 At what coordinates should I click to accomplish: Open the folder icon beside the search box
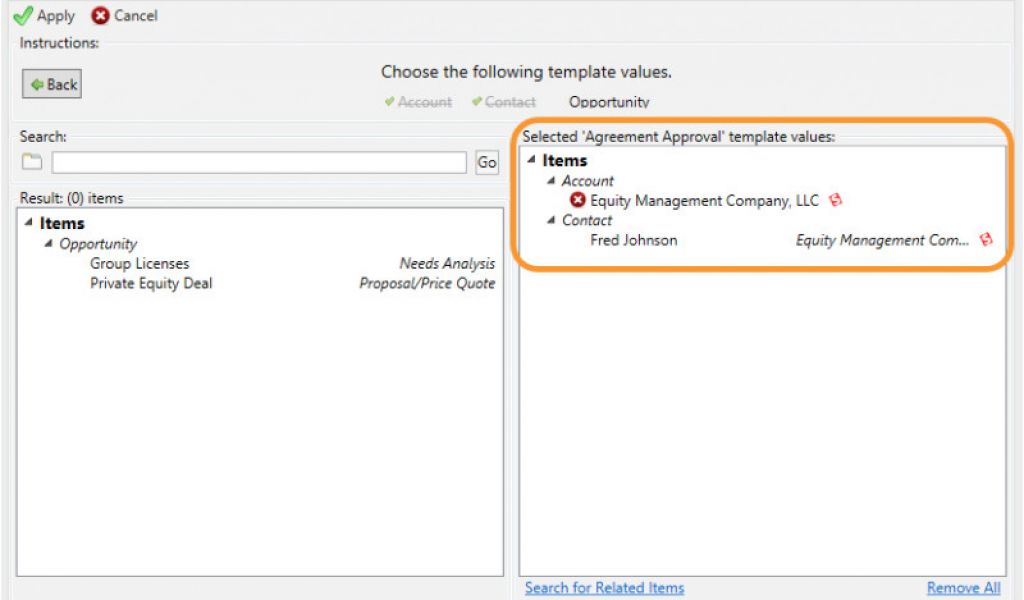click(33, 162)
